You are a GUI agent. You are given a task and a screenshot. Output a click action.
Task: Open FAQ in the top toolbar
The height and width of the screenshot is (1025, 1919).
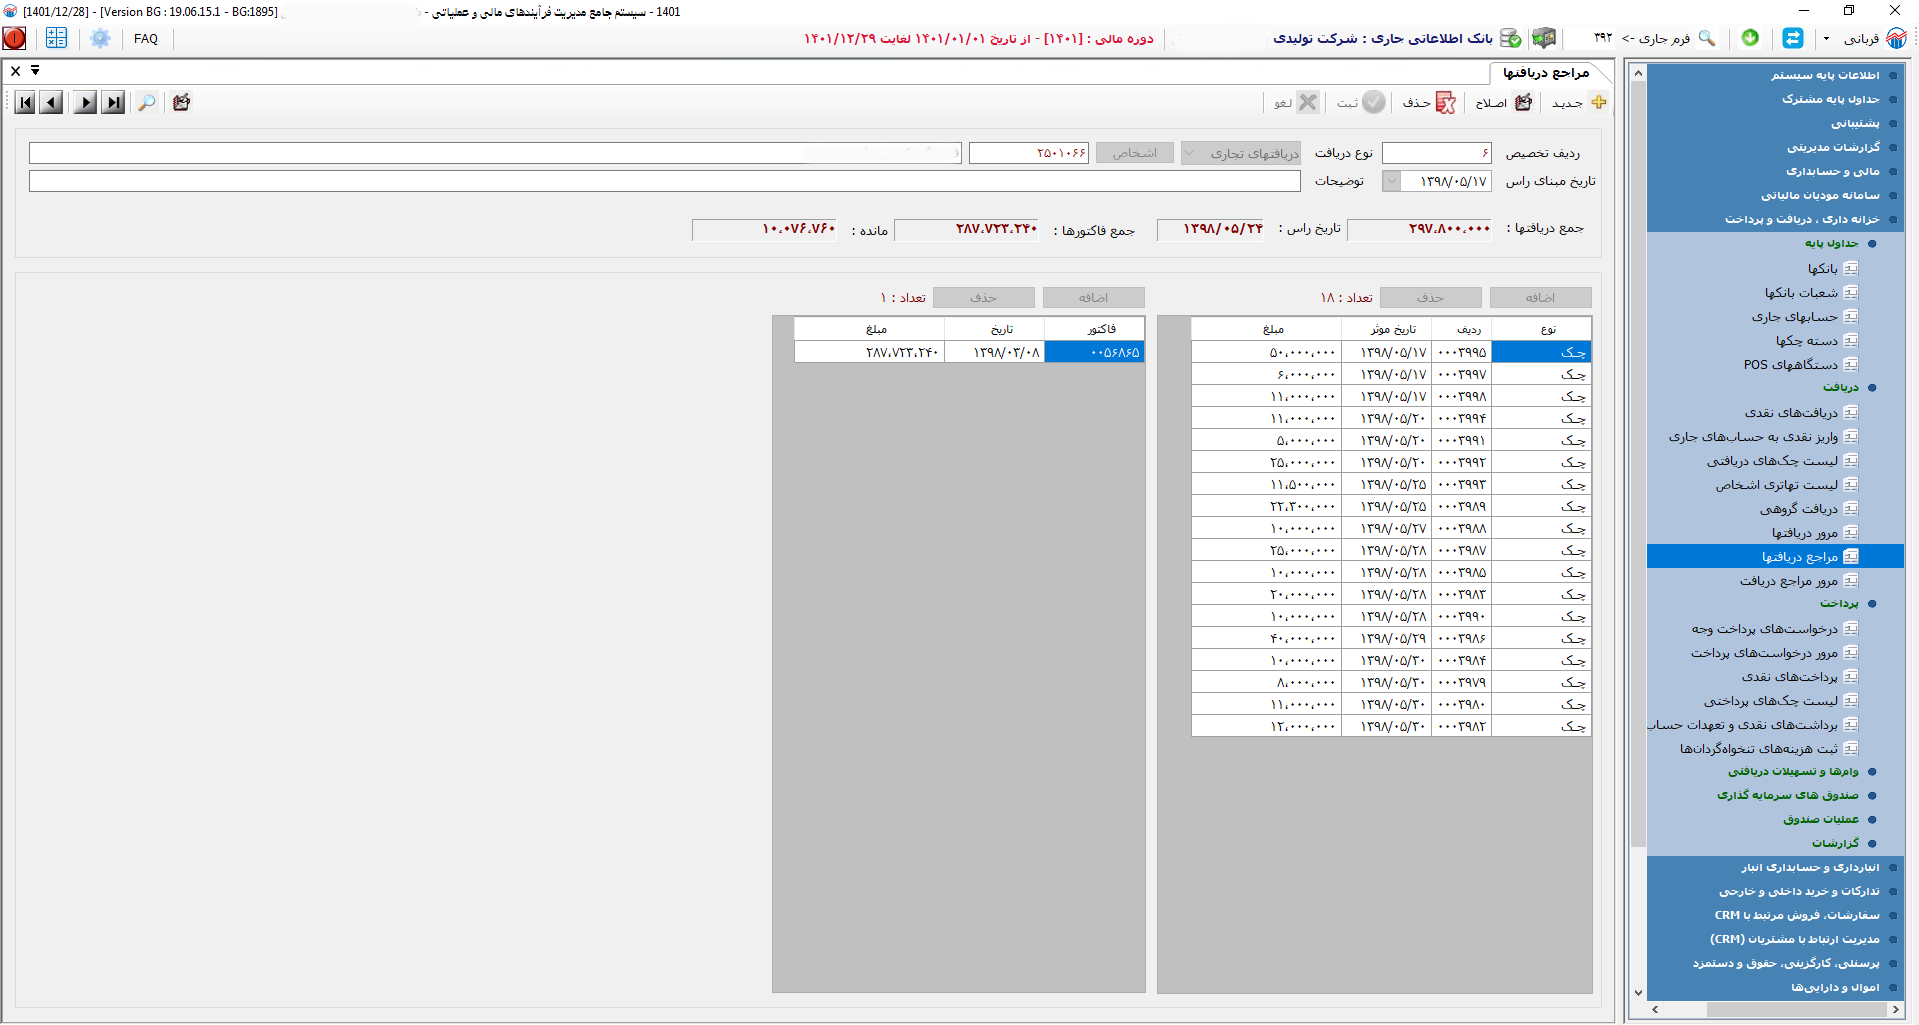point(146,39)
